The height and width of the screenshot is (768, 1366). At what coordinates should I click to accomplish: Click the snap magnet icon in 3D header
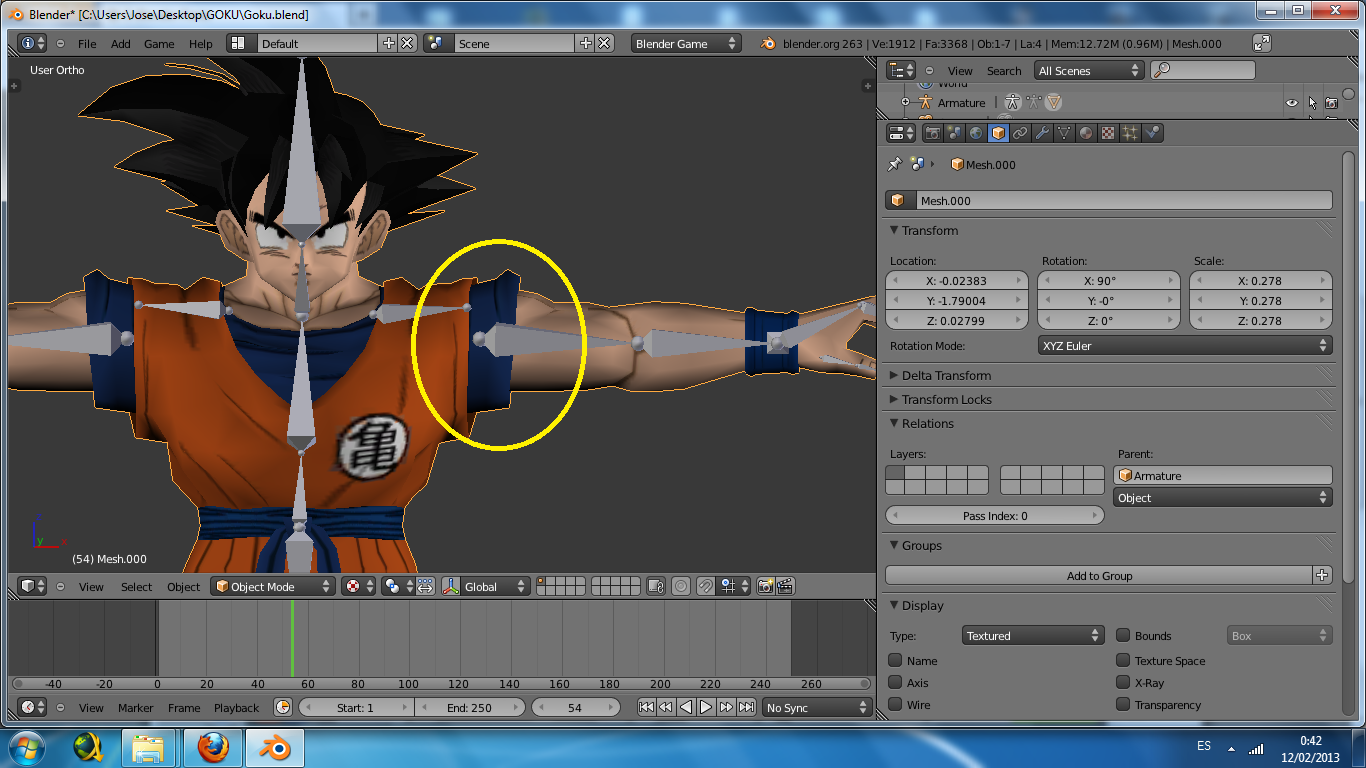[706, 587]
